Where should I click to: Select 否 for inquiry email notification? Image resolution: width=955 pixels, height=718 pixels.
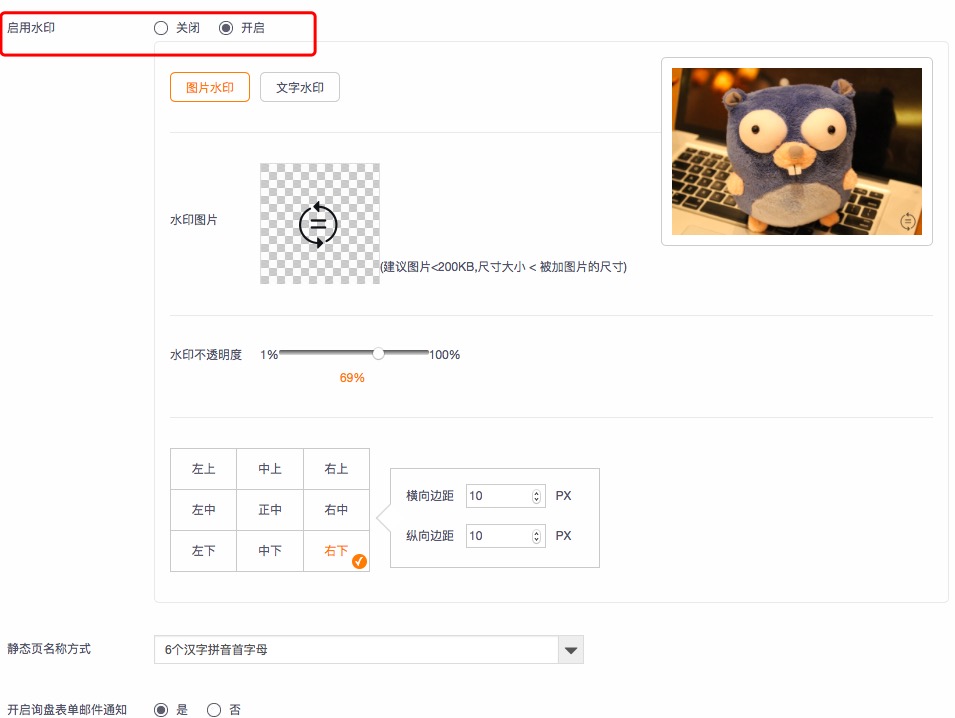click(214, 710)
